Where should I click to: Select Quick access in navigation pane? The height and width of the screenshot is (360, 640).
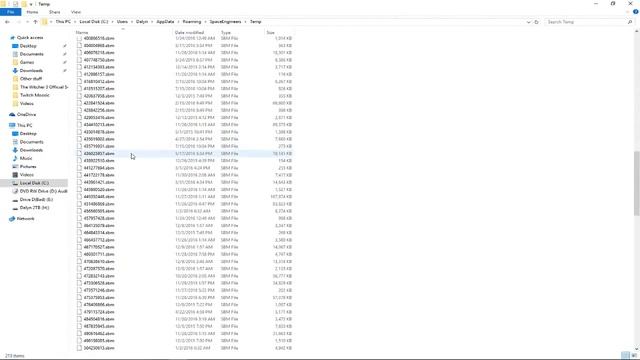pos(30,38)
